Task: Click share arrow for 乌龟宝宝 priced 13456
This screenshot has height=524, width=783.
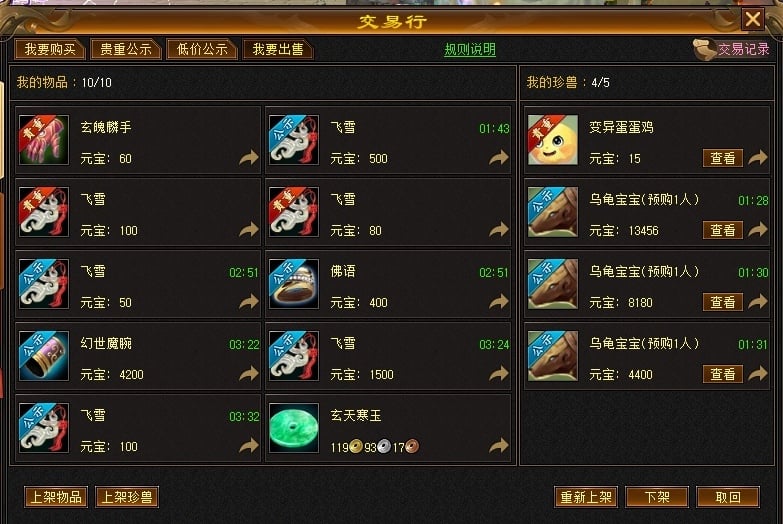Action: [x=758, y=229]
